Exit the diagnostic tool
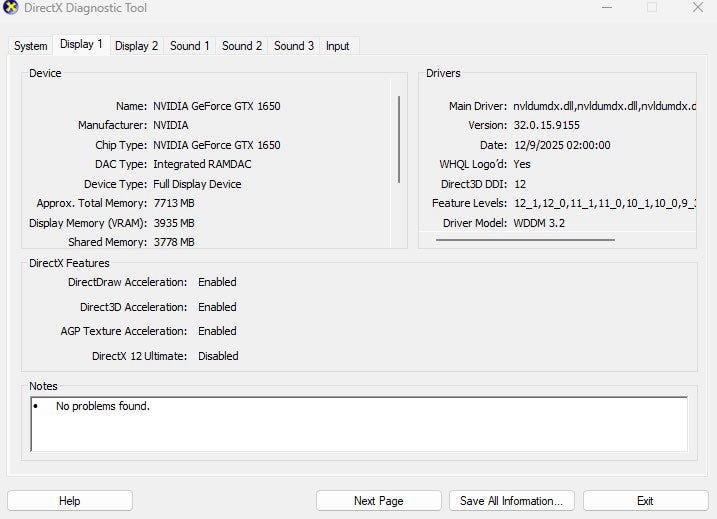The width and height of the screenshot is (717, 519). coord(645,501)
